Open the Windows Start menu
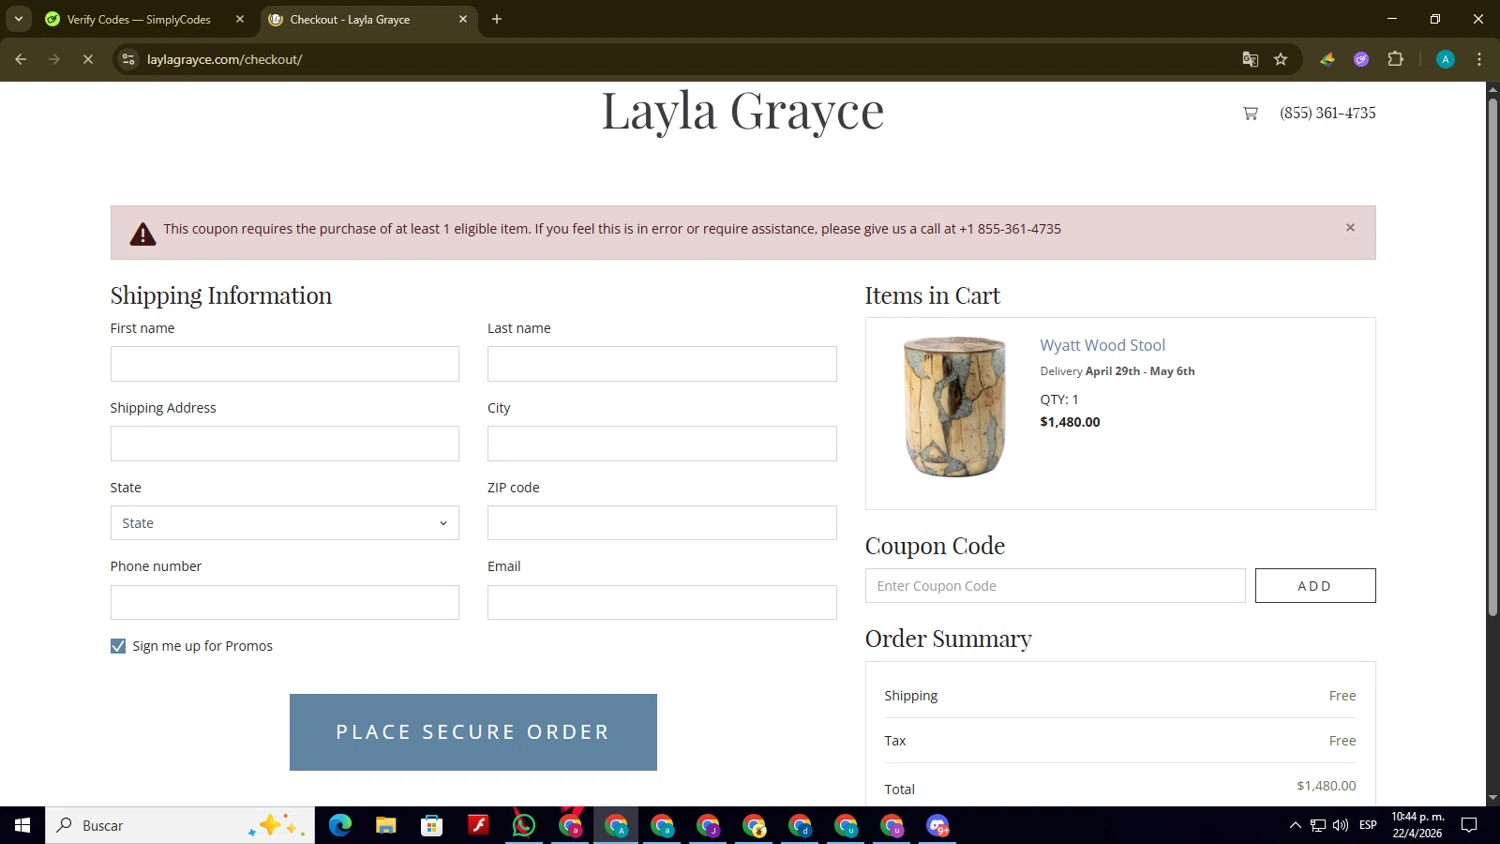1500x844 pixels. click(22, 825)
